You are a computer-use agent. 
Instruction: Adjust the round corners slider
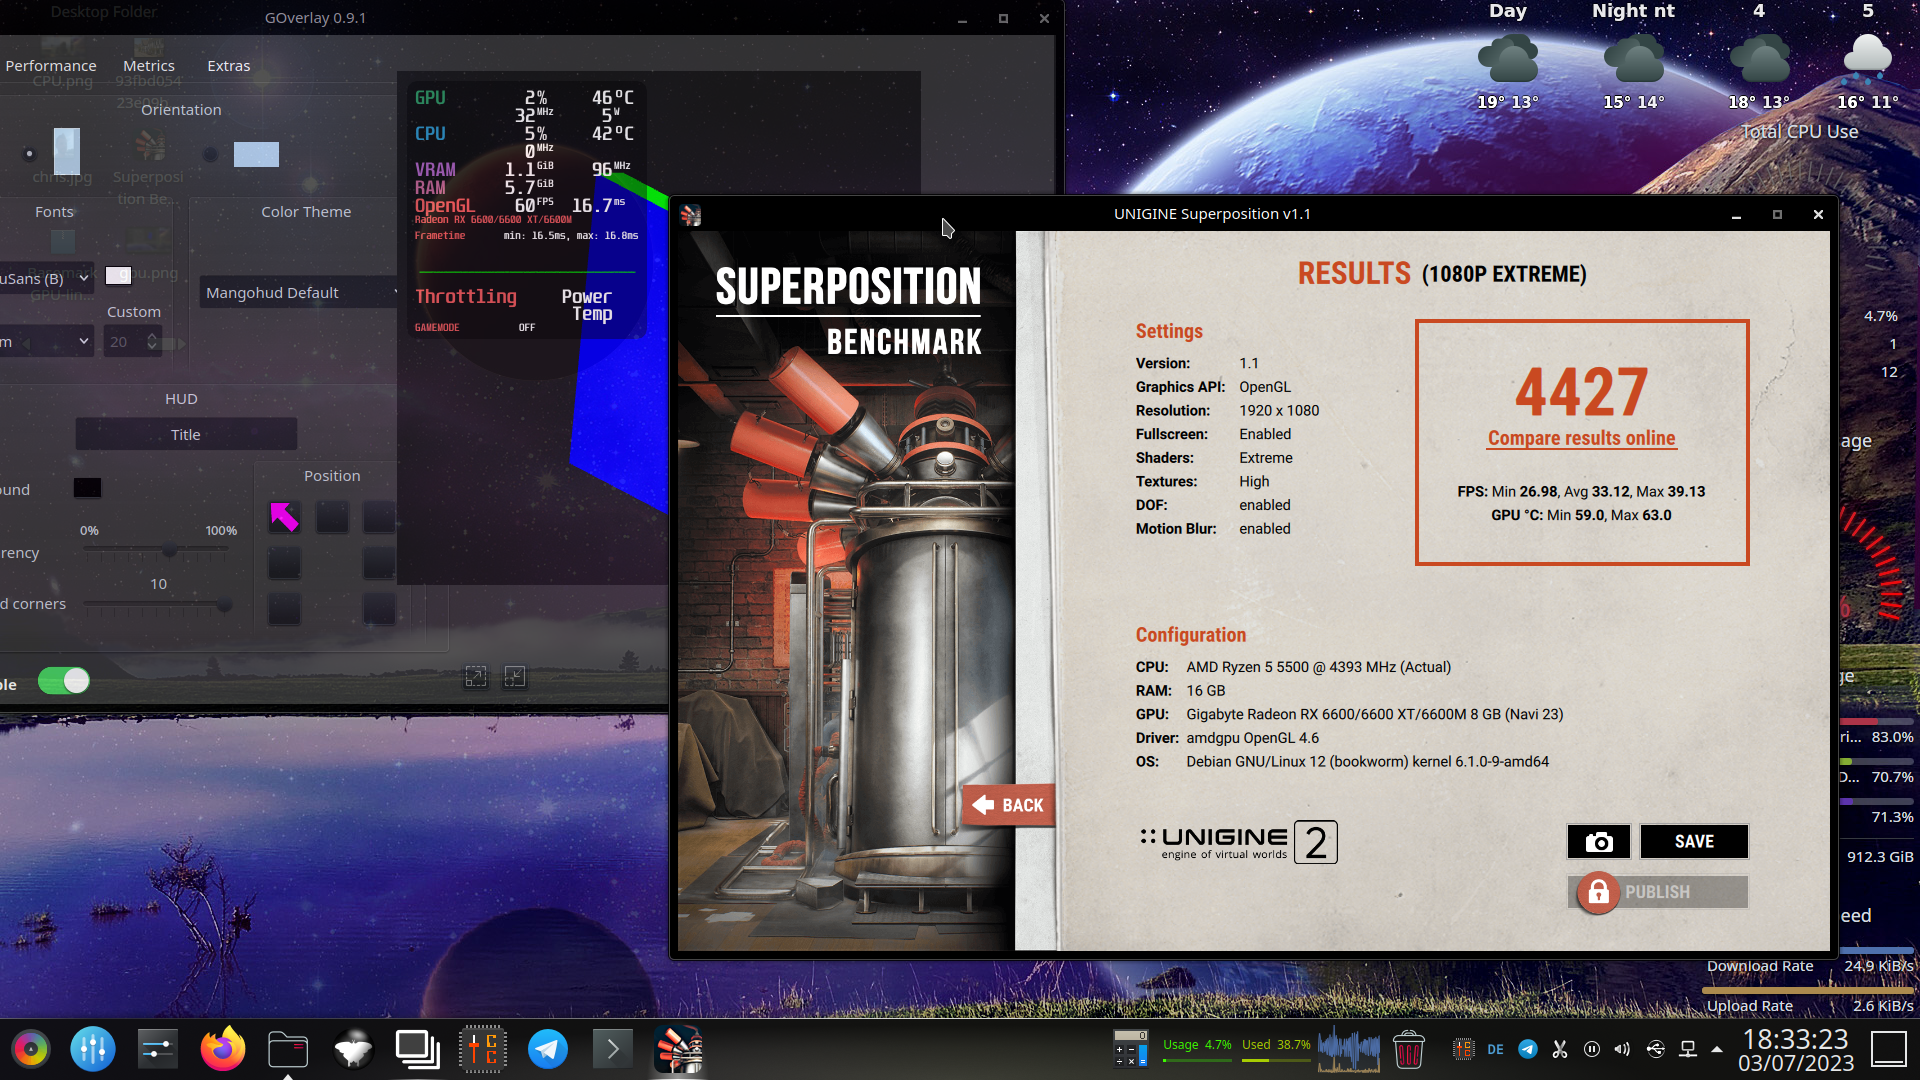point(224,604)
